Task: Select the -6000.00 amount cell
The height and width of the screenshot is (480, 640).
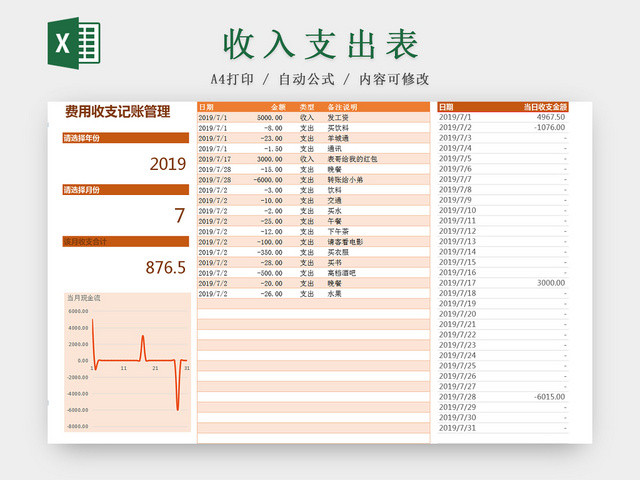Action: point(268,180)
